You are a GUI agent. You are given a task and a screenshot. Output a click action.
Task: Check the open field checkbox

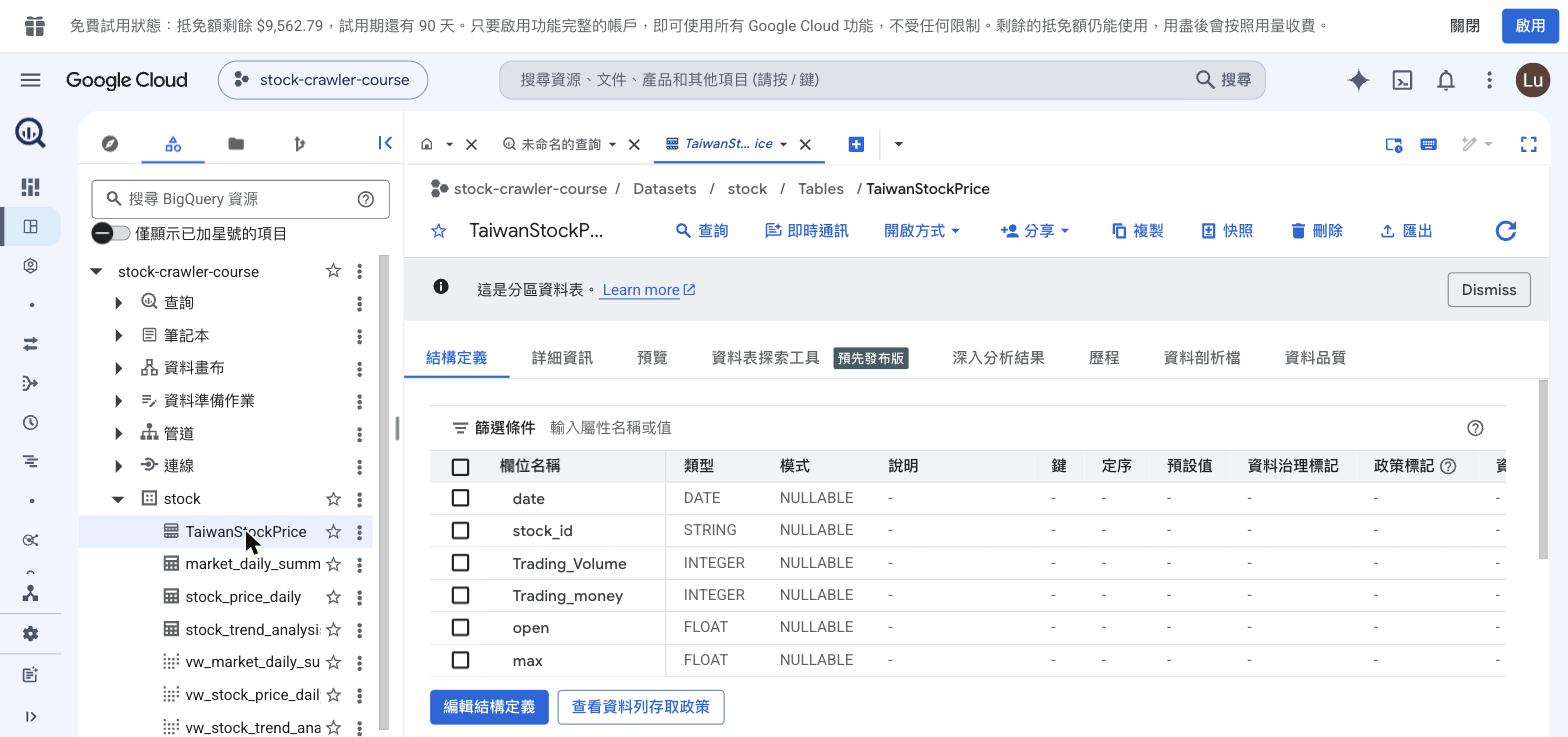tap(460, 628)
